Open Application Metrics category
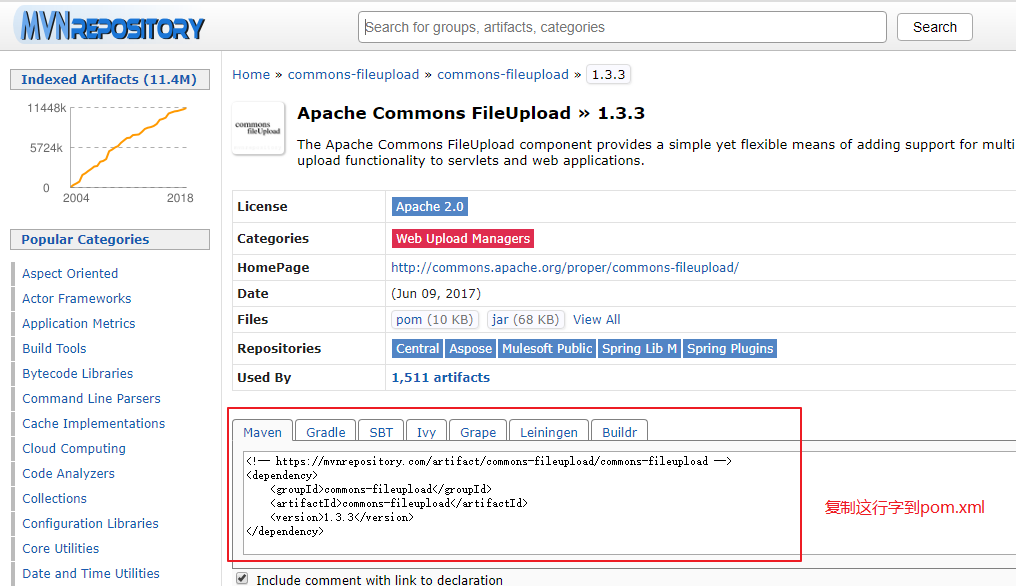Viewport: 1016px width, 586px height. [78, 323]
